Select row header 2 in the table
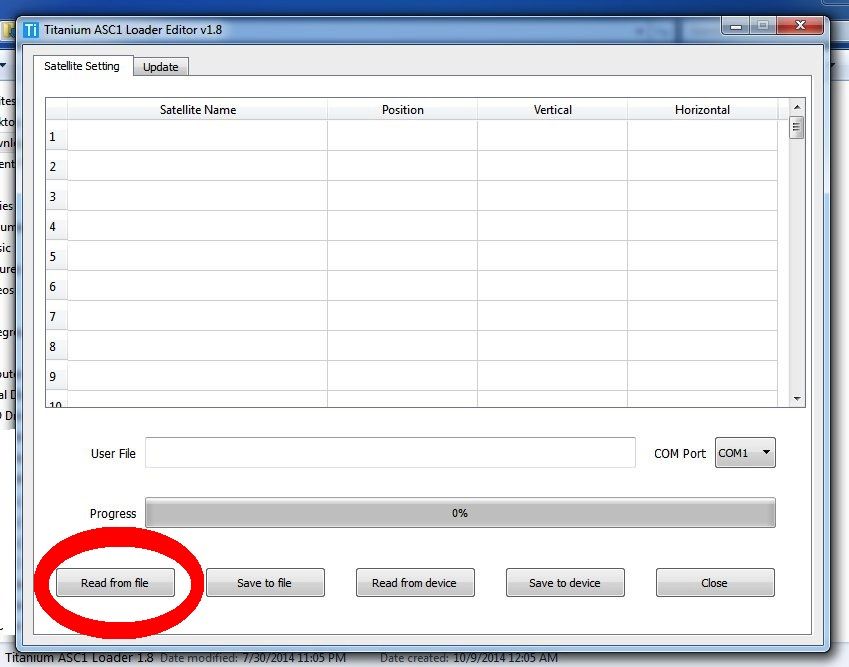The image size is (849, 667). [x=56, y=166]
